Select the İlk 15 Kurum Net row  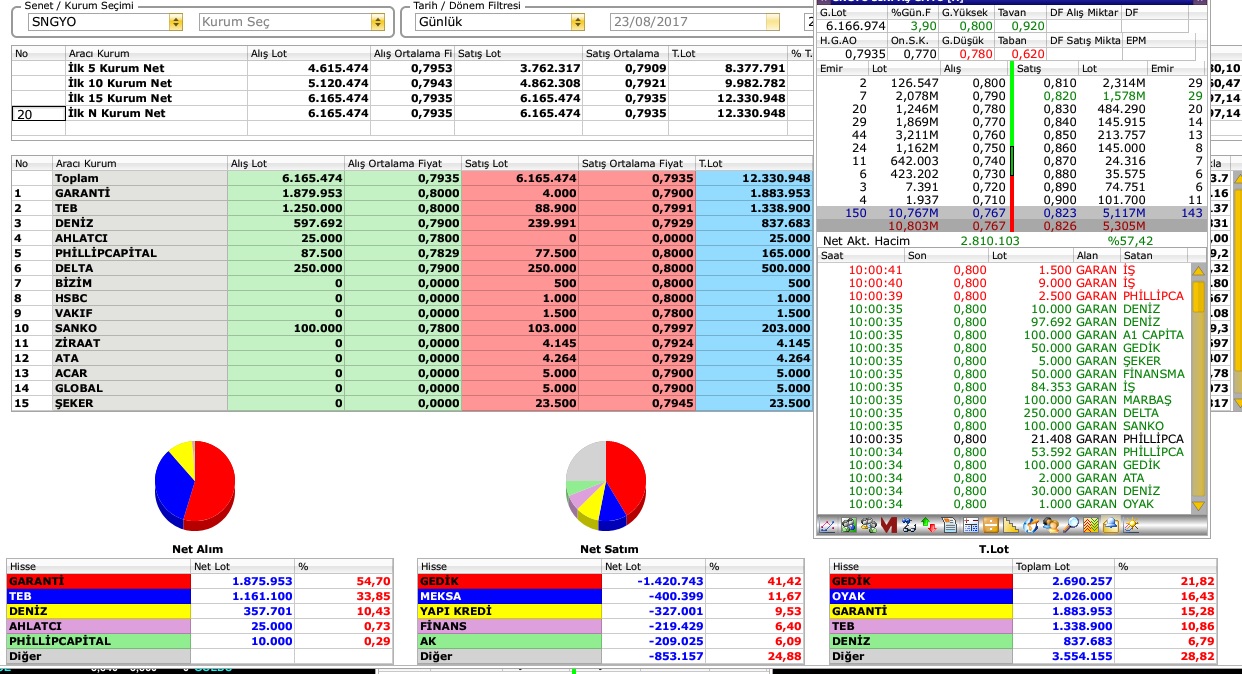(x=410, y=98)
